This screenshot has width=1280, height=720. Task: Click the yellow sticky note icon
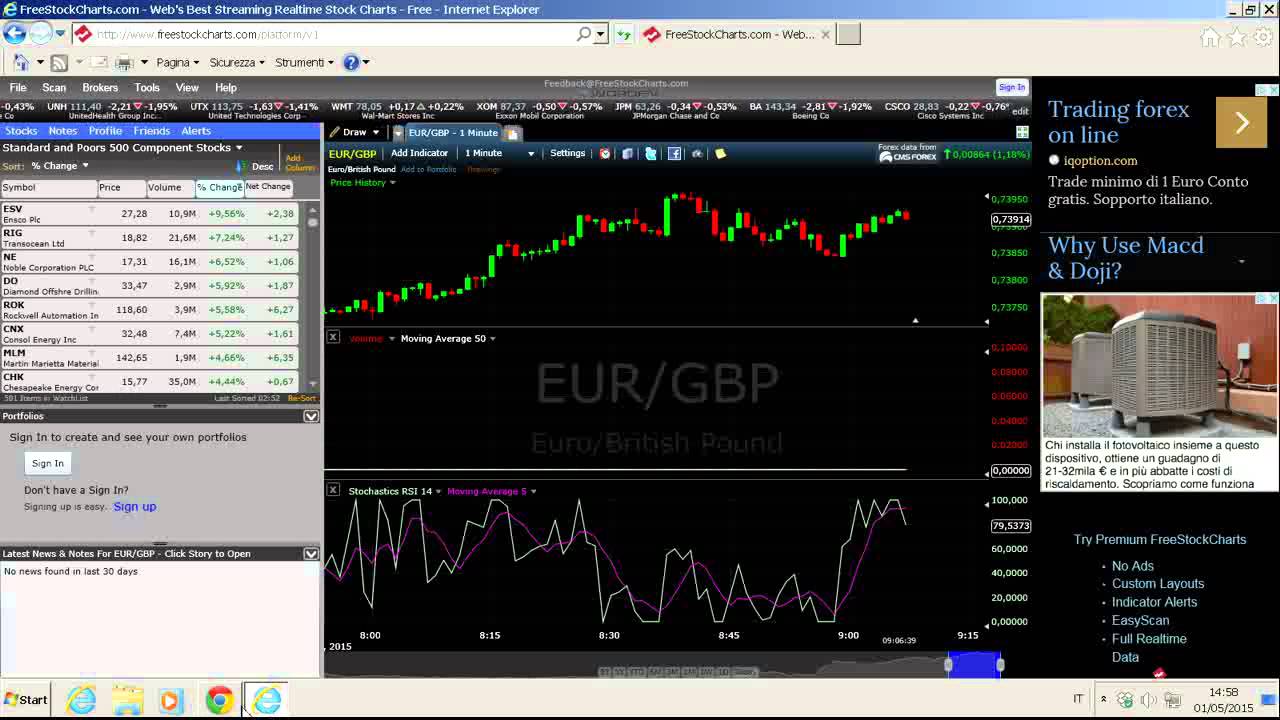720,153
